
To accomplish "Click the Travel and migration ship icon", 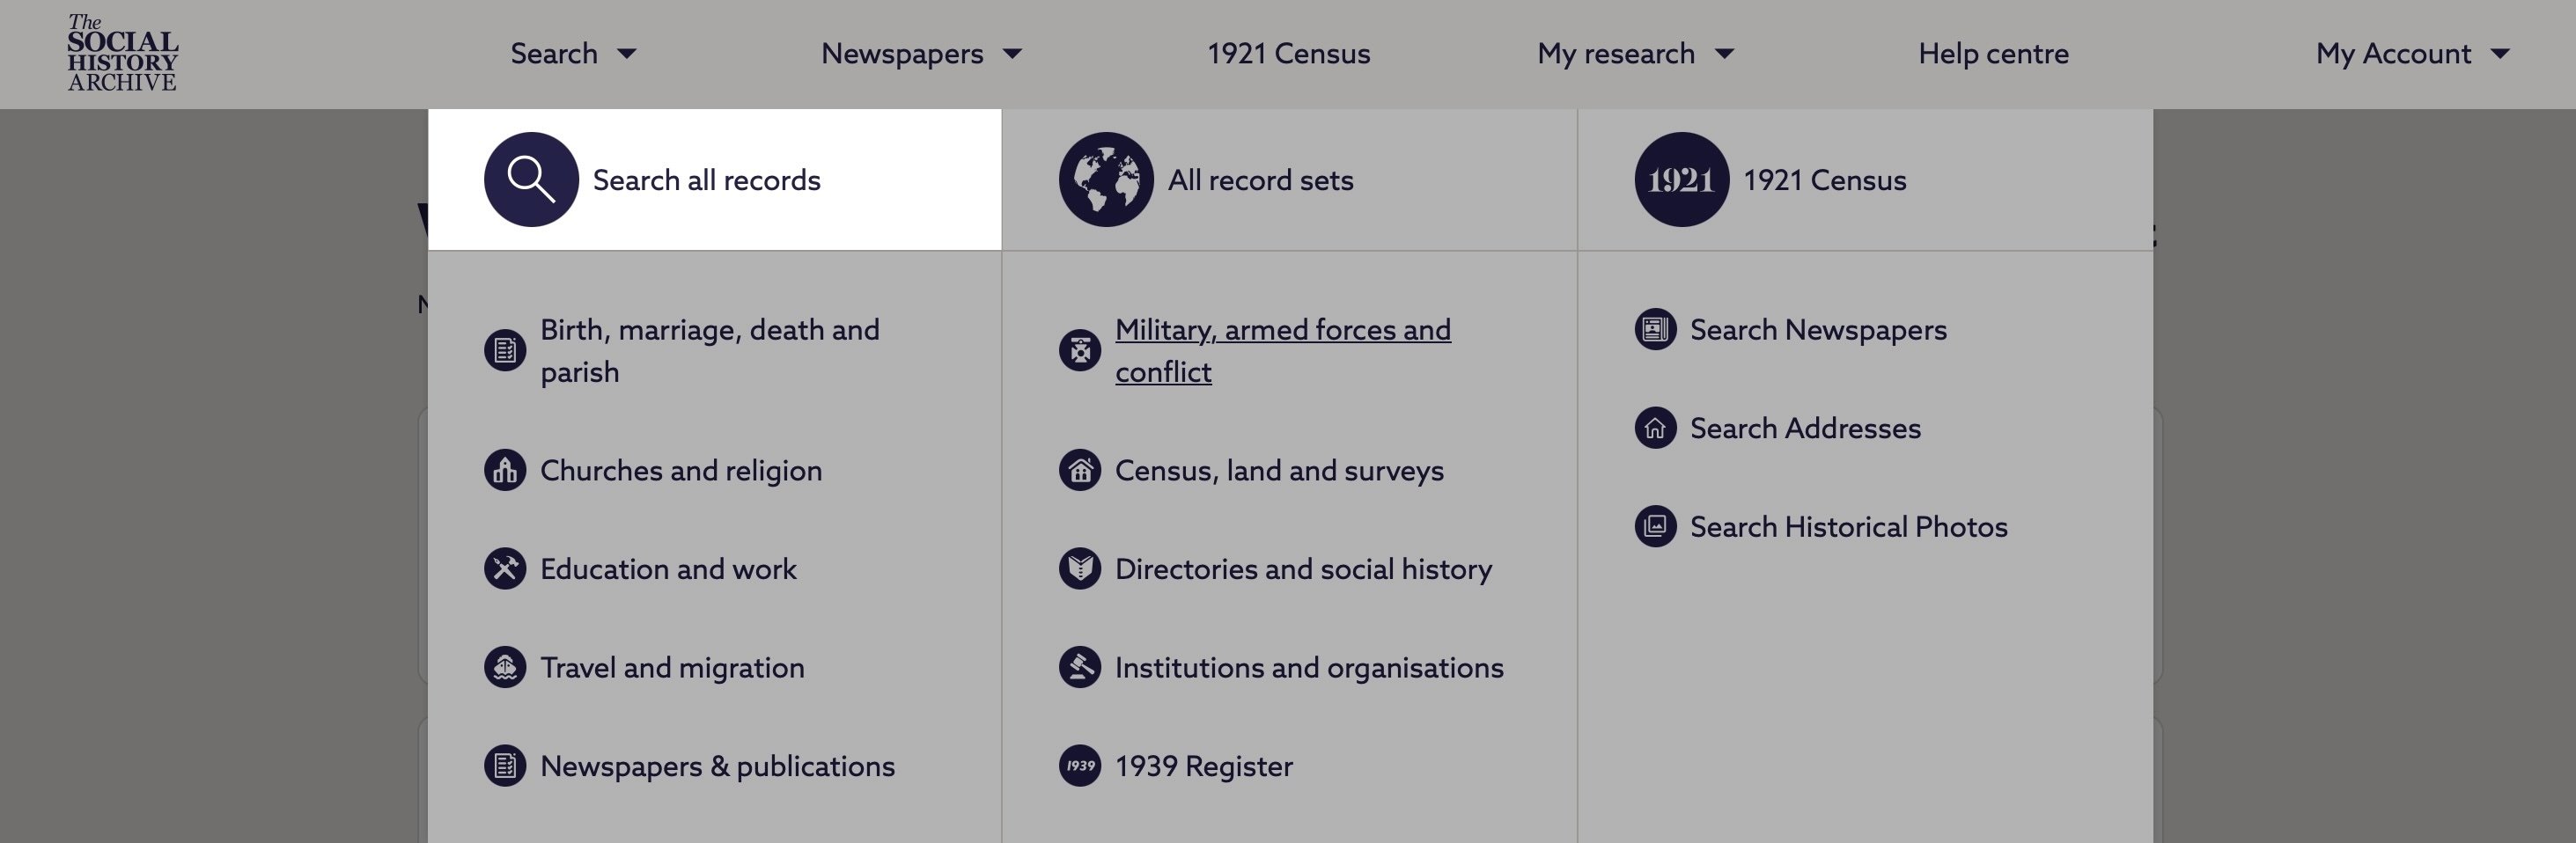I will (505, 667).
